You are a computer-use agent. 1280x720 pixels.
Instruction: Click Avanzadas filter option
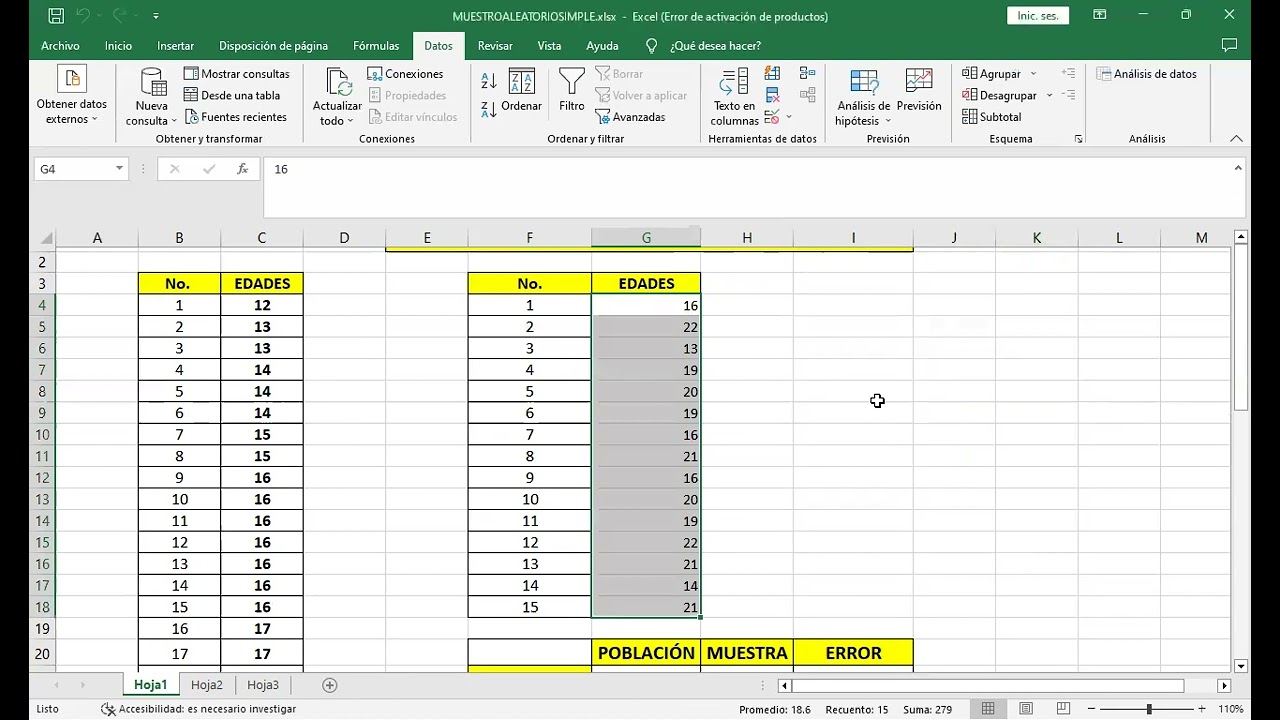pyautogui.click(x=631, y=117)
